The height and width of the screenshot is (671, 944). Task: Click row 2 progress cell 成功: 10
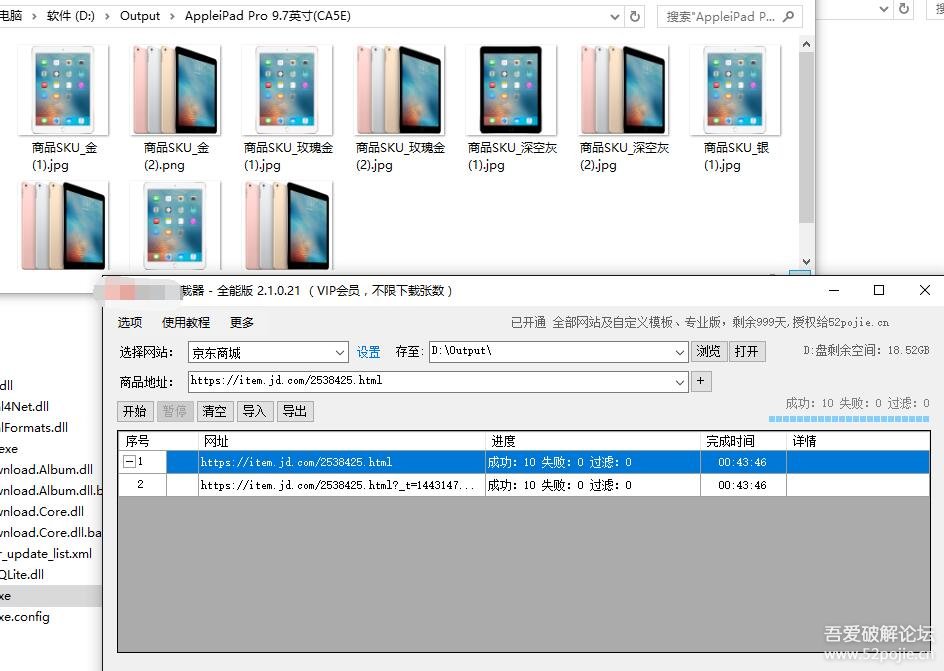point(593,485)
